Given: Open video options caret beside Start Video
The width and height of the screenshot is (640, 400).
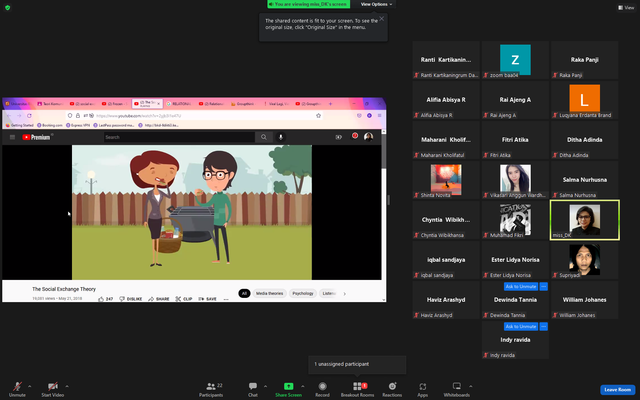Looking at the screenshot, I should tap(67, 386).
